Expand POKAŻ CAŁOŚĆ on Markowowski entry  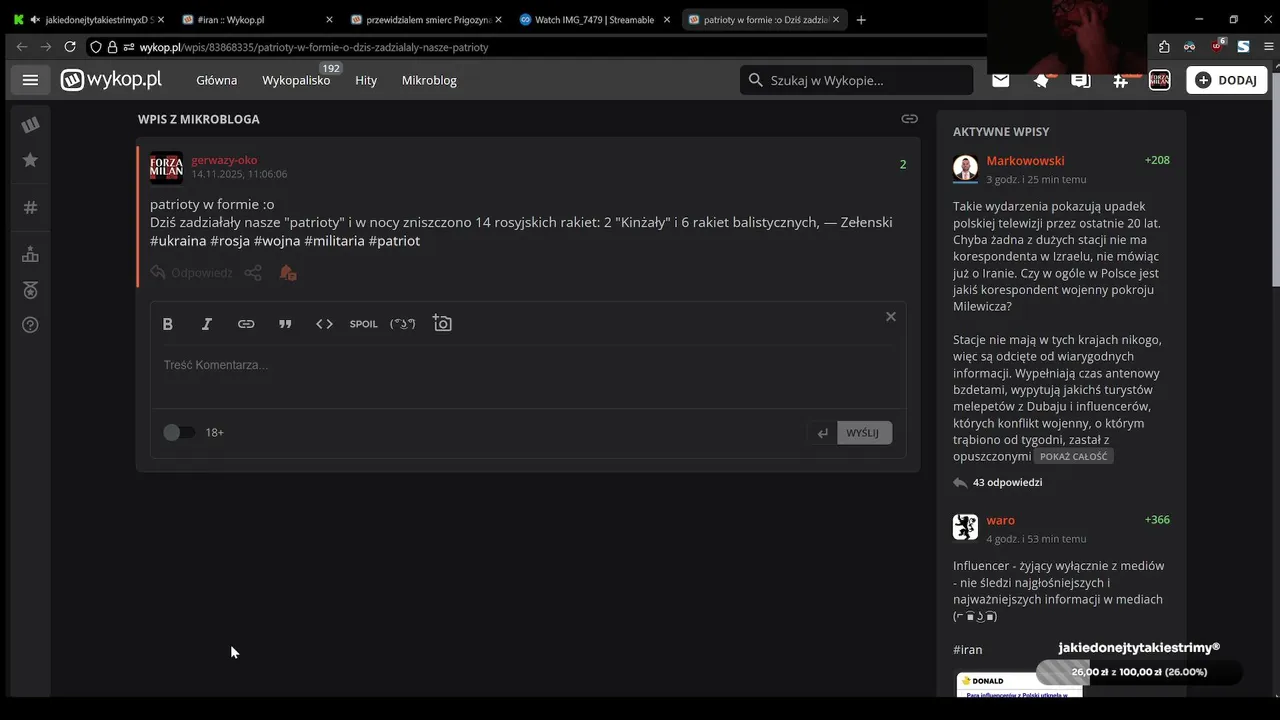click(1074, 456)
